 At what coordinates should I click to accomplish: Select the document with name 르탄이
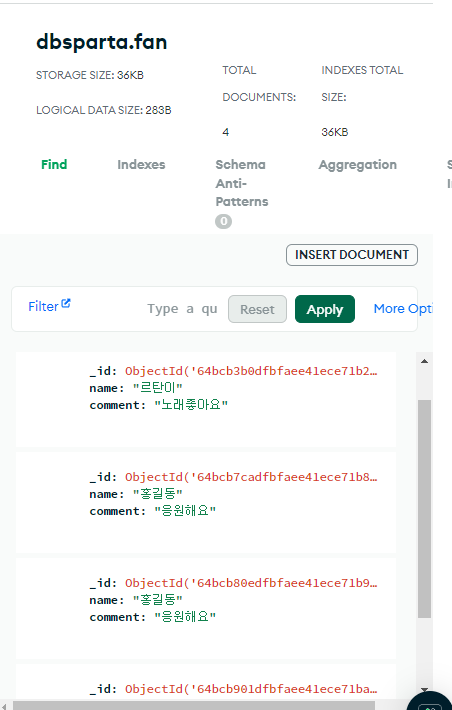pos(206,399)
